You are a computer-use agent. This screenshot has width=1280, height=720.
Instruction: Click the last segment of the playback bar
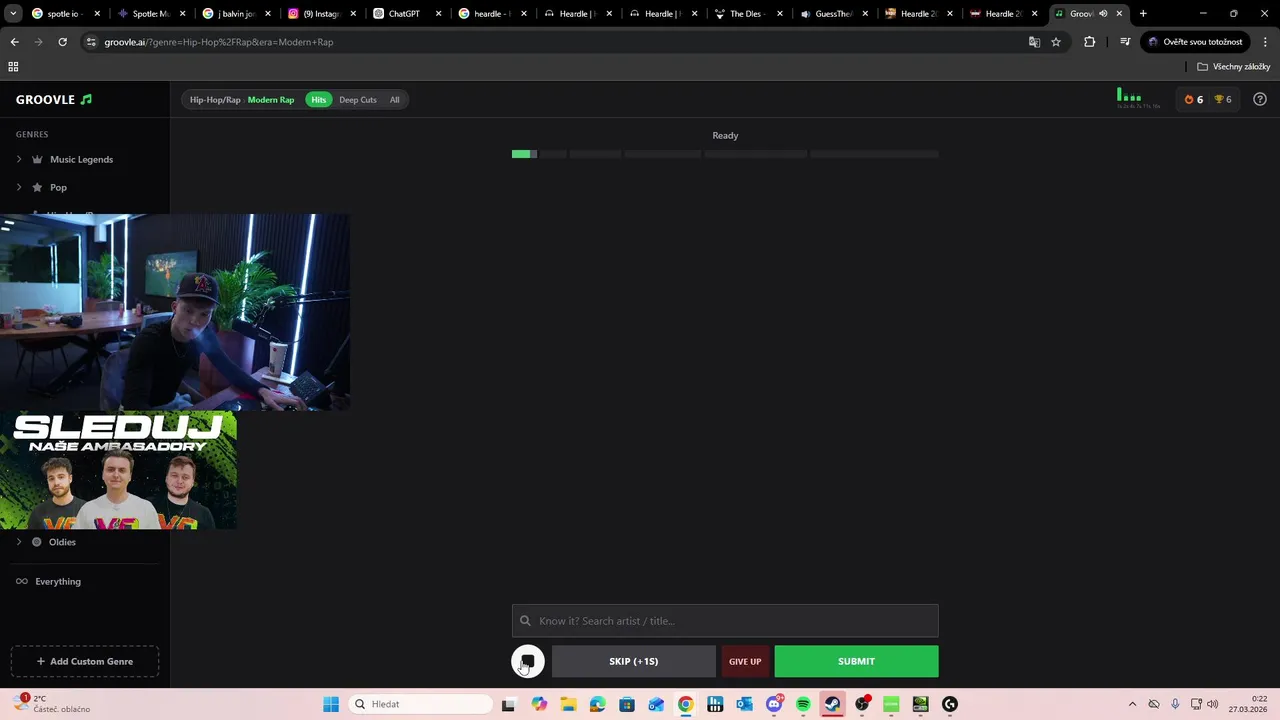[x=874, y=154]
